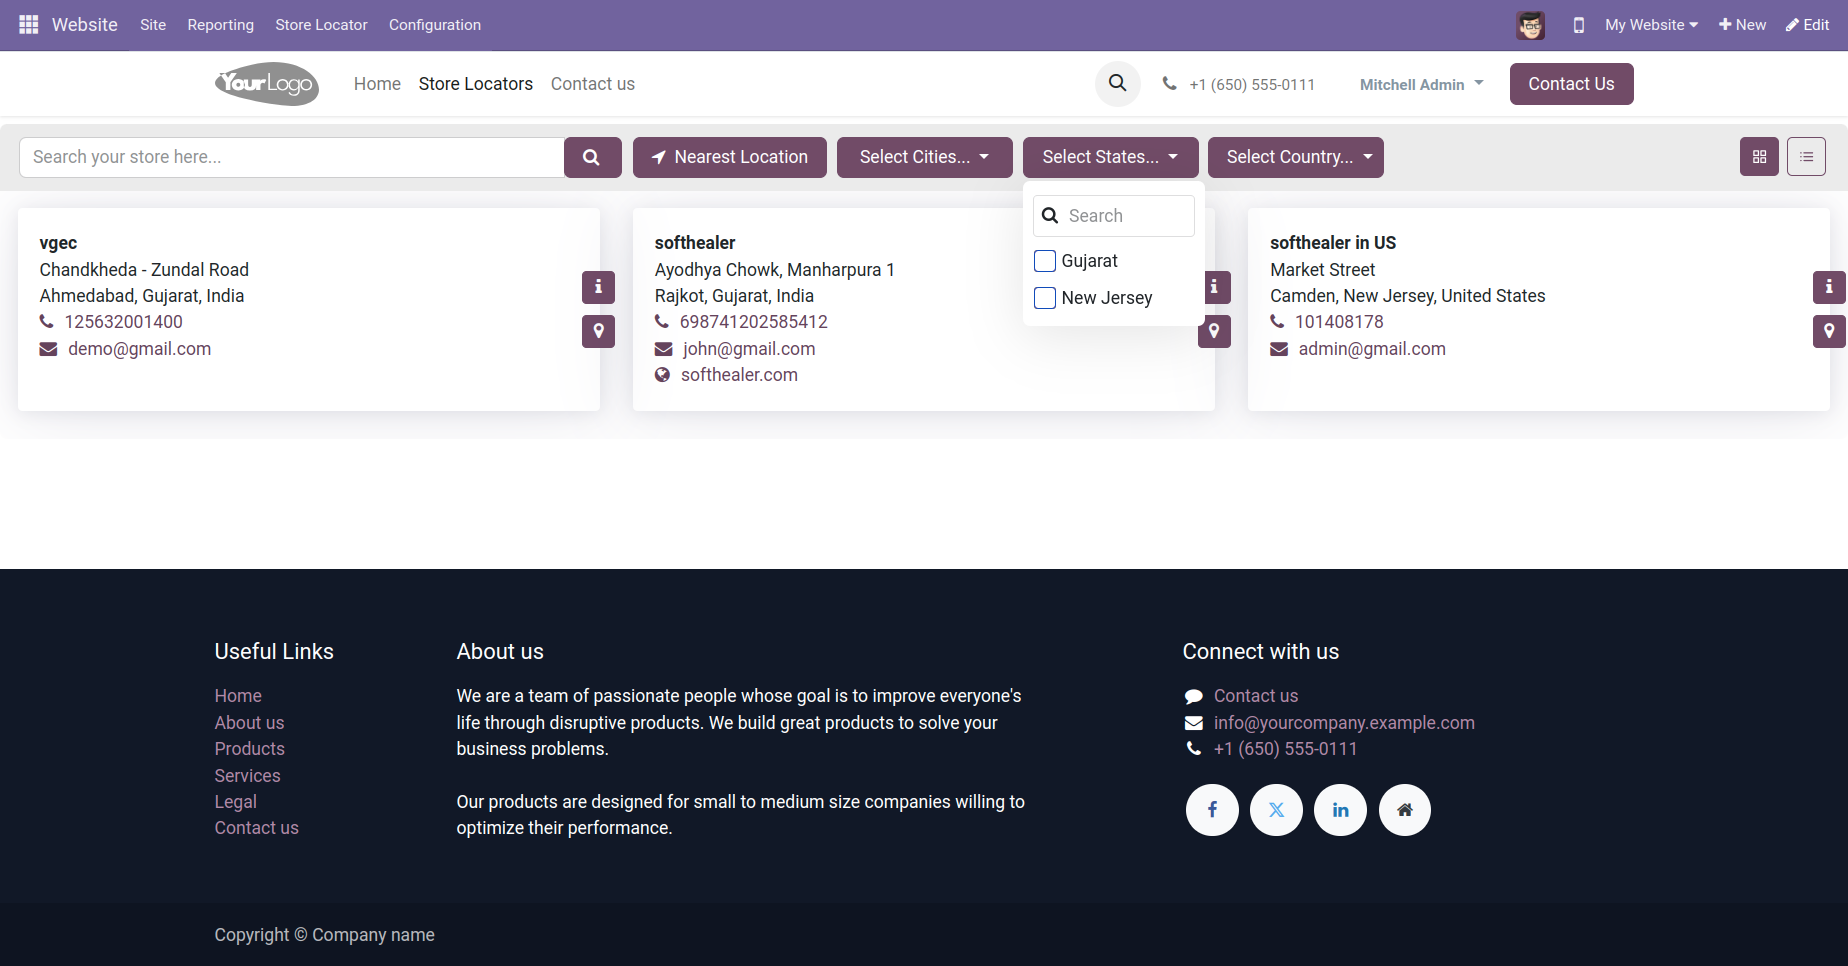1848x966 pixels.
Task: Open the Store Locator menu
Action: tap(321, 25)
